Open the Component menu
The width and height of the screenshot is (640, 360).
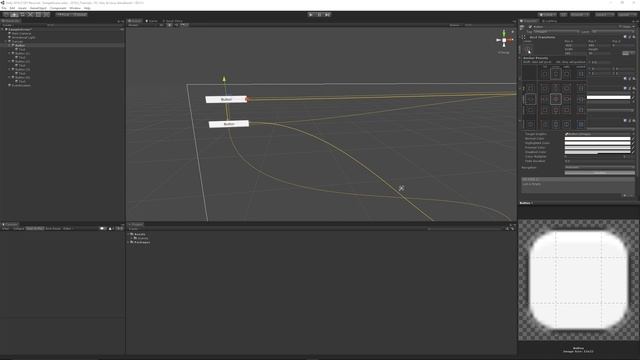point(58,8)
